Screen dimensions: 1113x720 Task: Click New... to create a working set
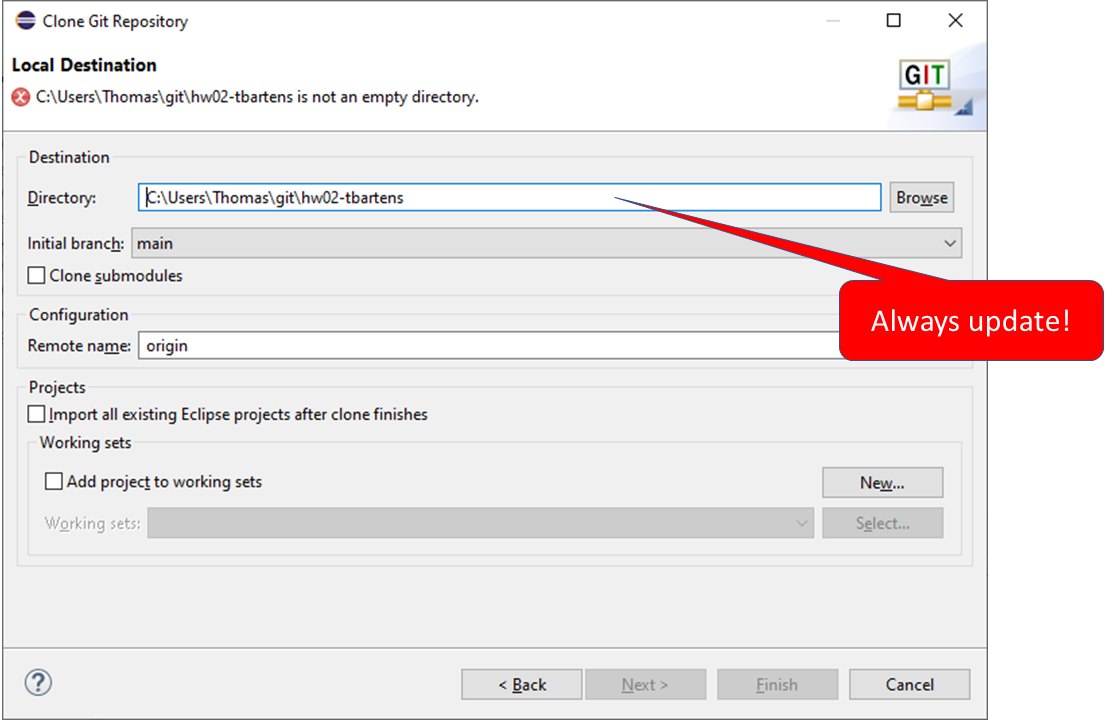pos(882,483)
